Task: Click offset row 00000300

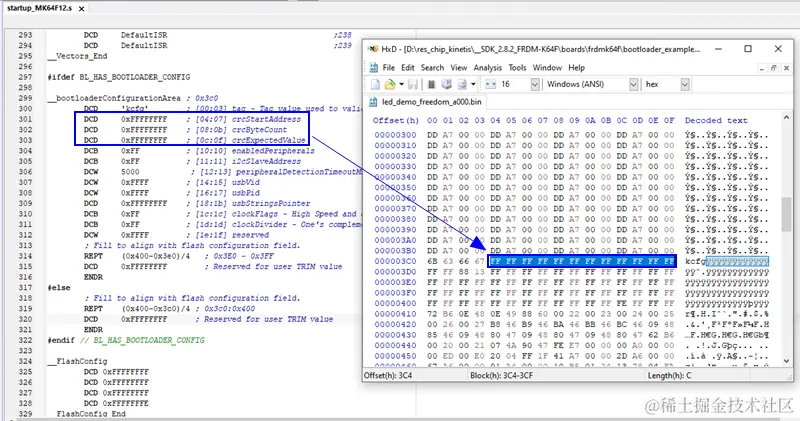Action: coord(395,135)
